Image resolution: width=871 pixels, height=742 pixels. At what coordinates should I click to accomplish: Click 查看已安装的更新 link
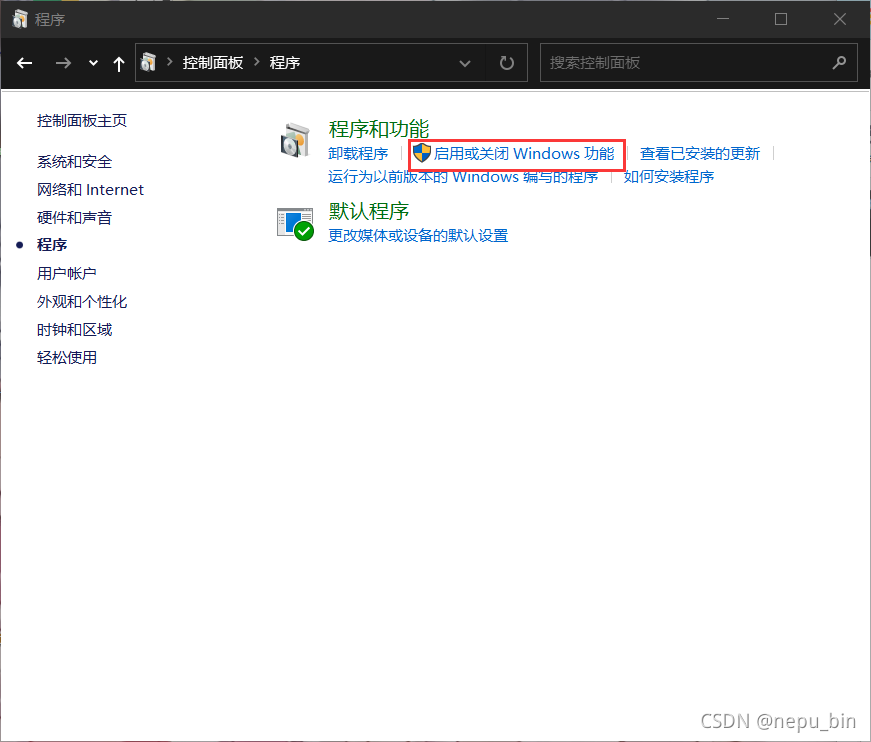[699, 153]
